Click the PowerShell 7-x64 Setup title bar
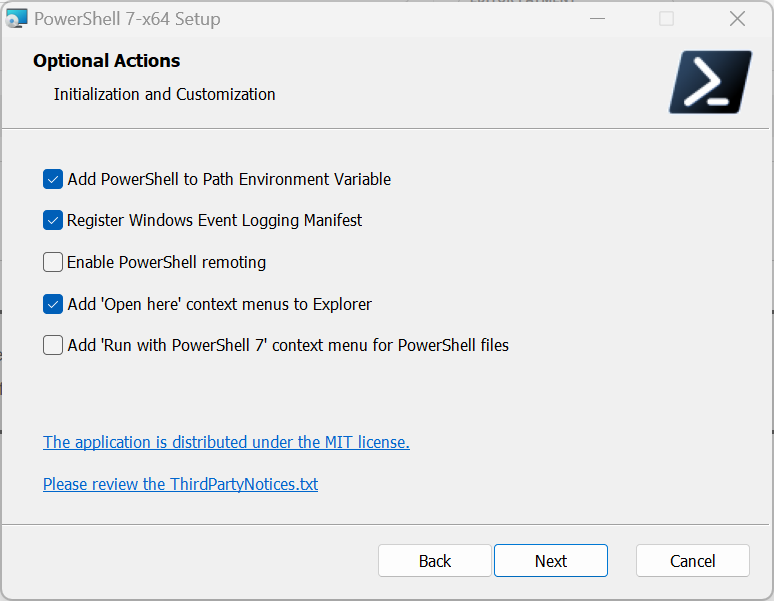Image resolution: width=774 pixels, height=601 pixels. (300, 19)
